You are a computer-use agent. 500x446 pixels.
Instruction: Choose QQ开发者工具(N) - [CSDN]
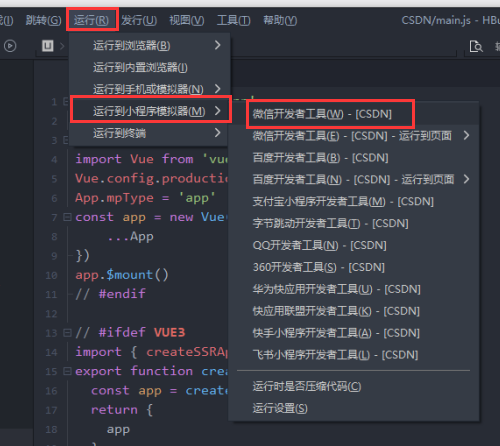[x=355, y=245]
